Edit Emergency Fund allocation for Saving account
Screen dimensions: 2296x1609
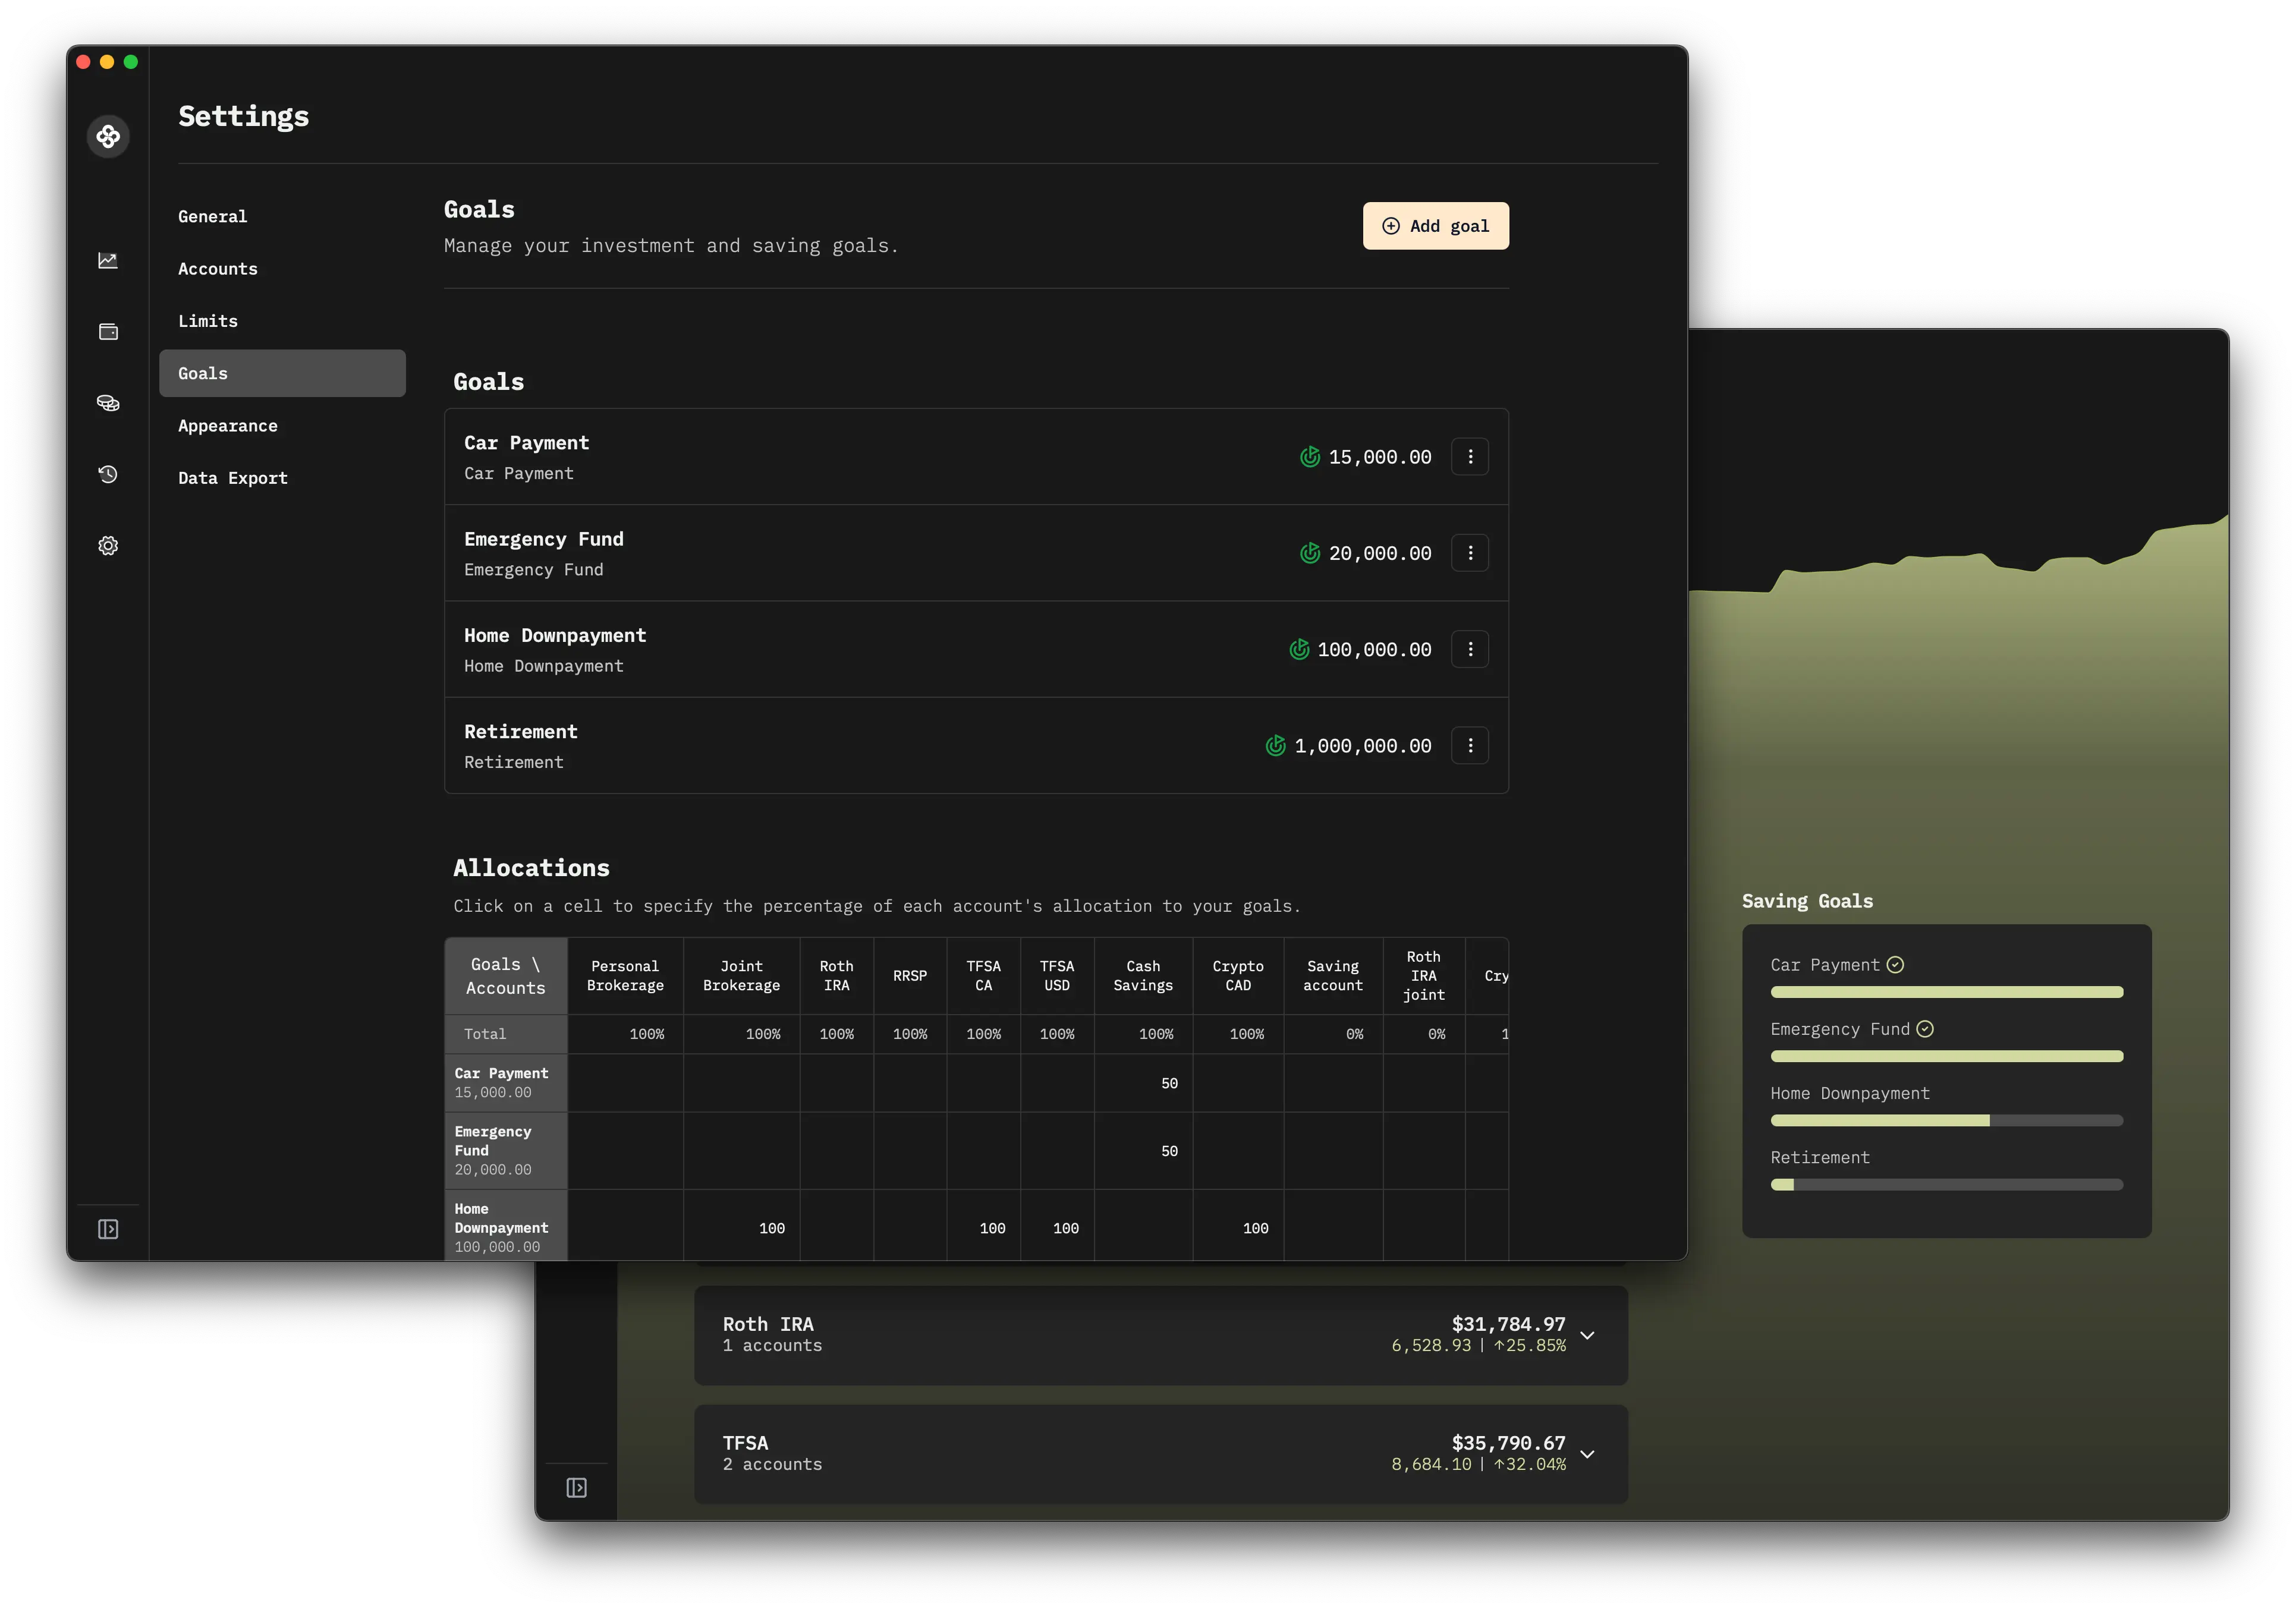pos(1333,1151)
